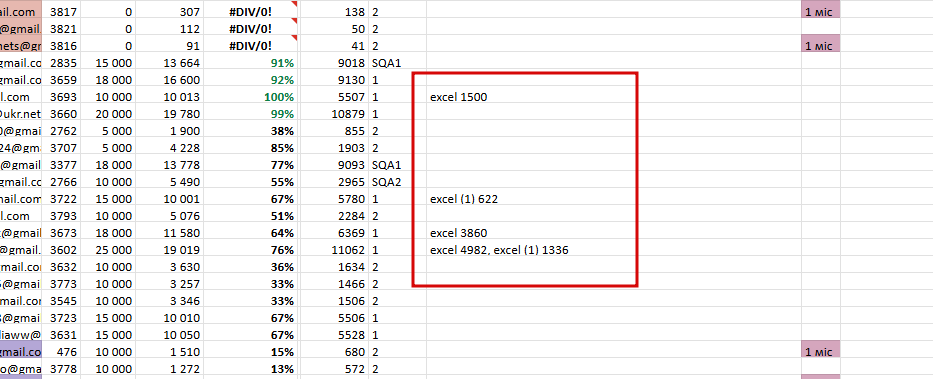Select cell with ID 3816

61,46
